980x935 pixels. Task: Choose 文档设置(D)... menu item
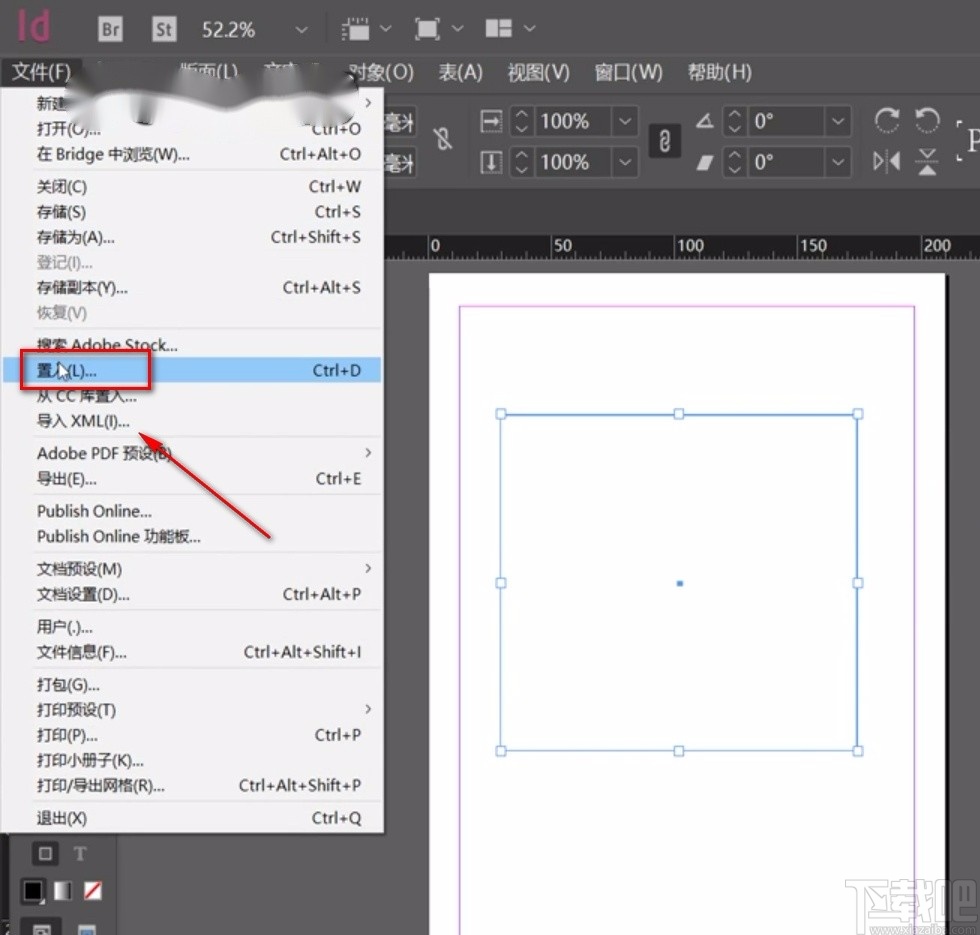(192, 594)
